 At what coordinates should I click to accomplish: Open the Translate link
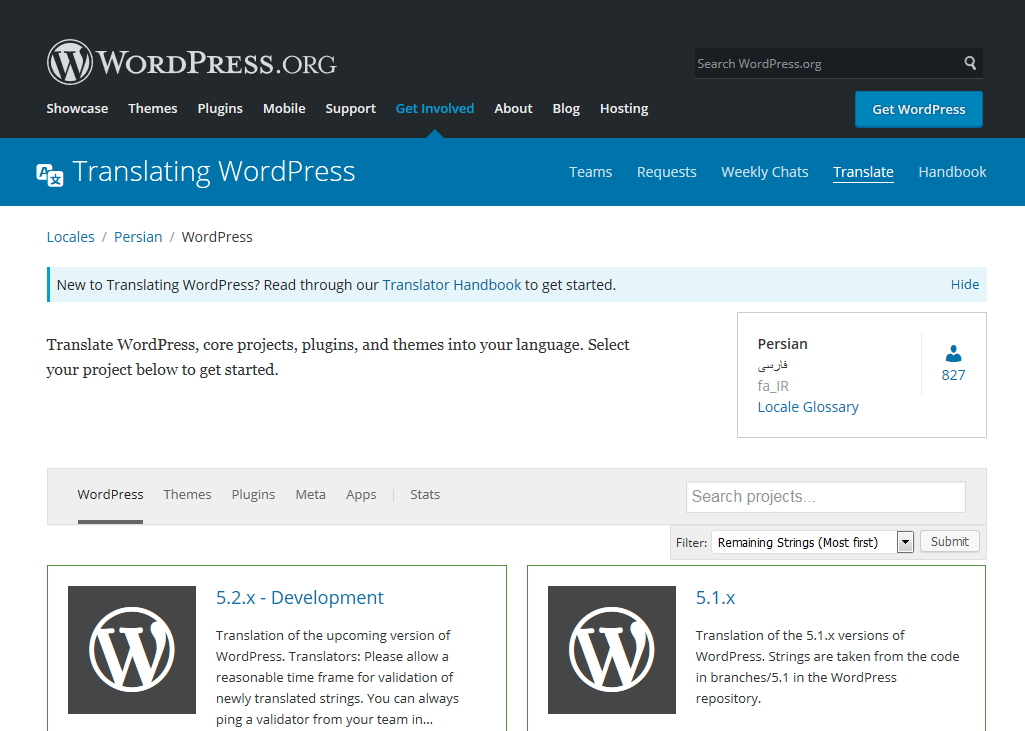(863, 172)
